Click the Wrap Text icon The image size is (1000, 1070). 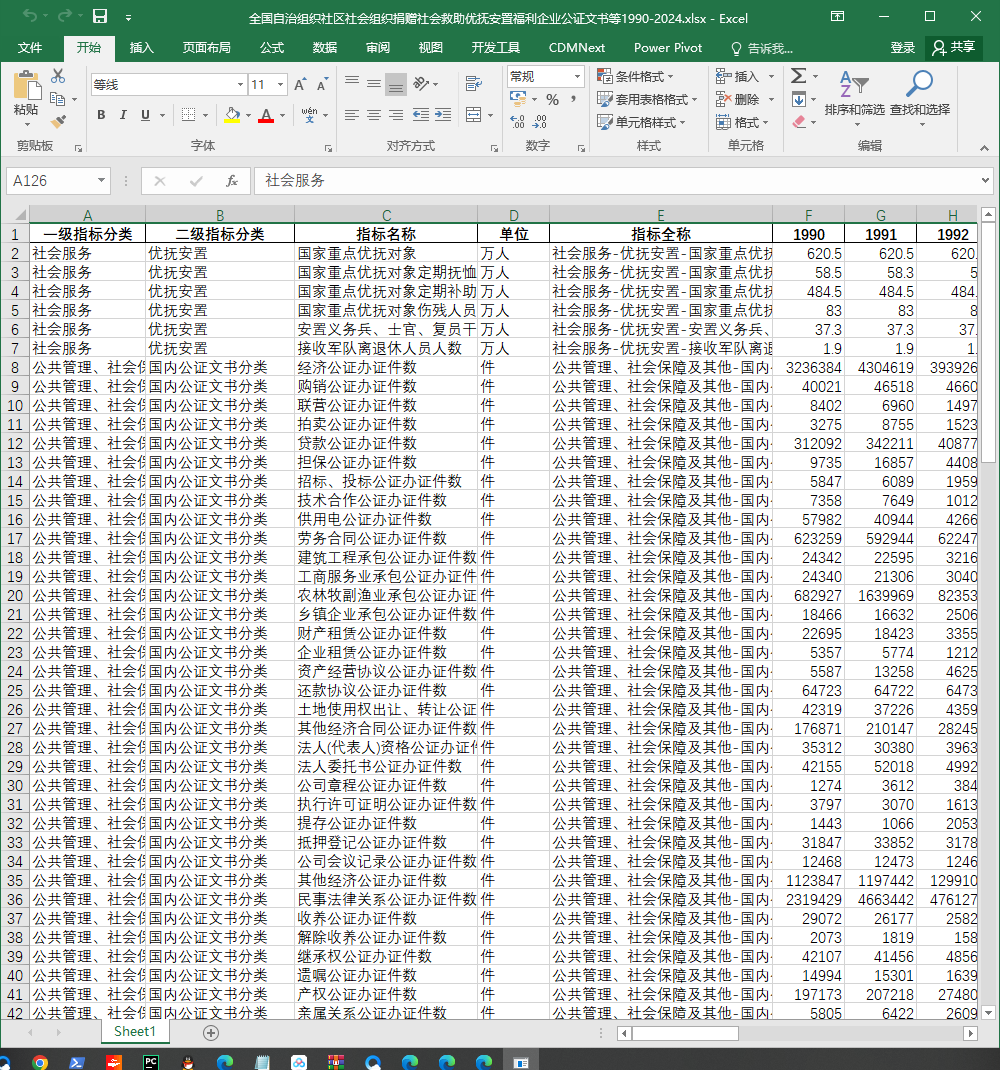tap(473, 84)
